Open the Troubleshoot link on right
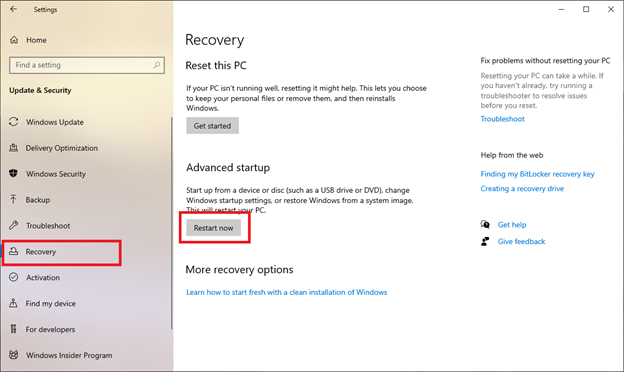 pyautogui.click(x=502, y=119)
